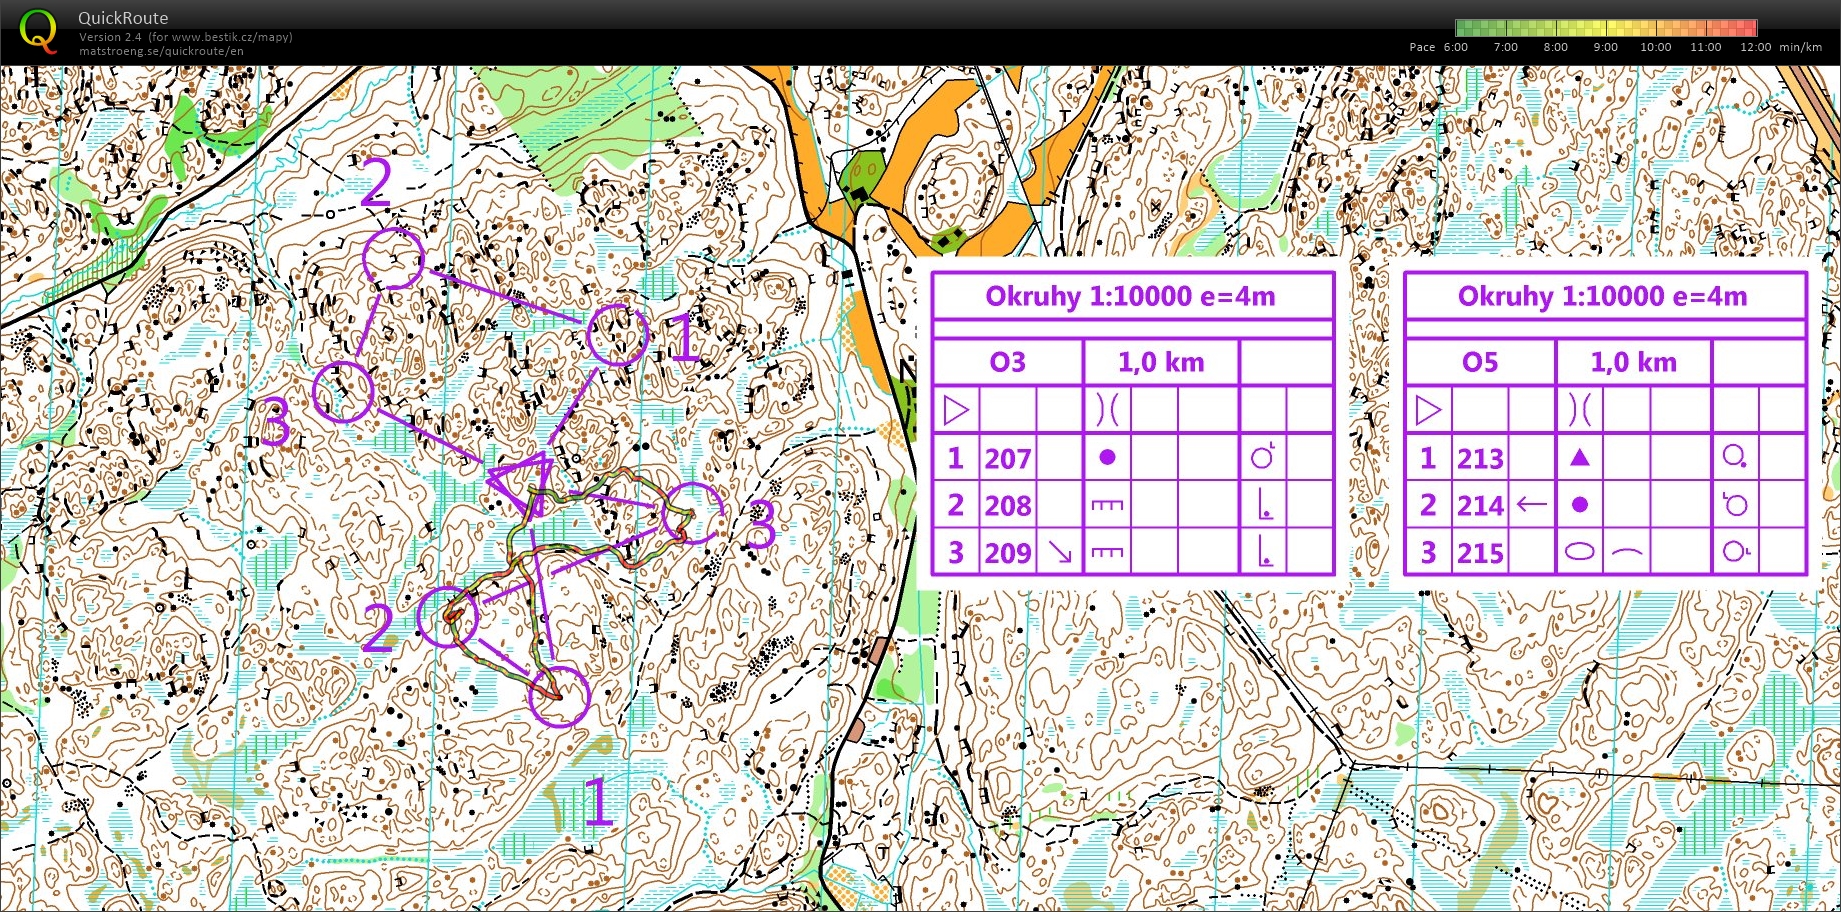The width and height of the screenshot is (1841, 912).
Task: Open the www.bestik.cz/mapy link
Action: coord(232,37)
